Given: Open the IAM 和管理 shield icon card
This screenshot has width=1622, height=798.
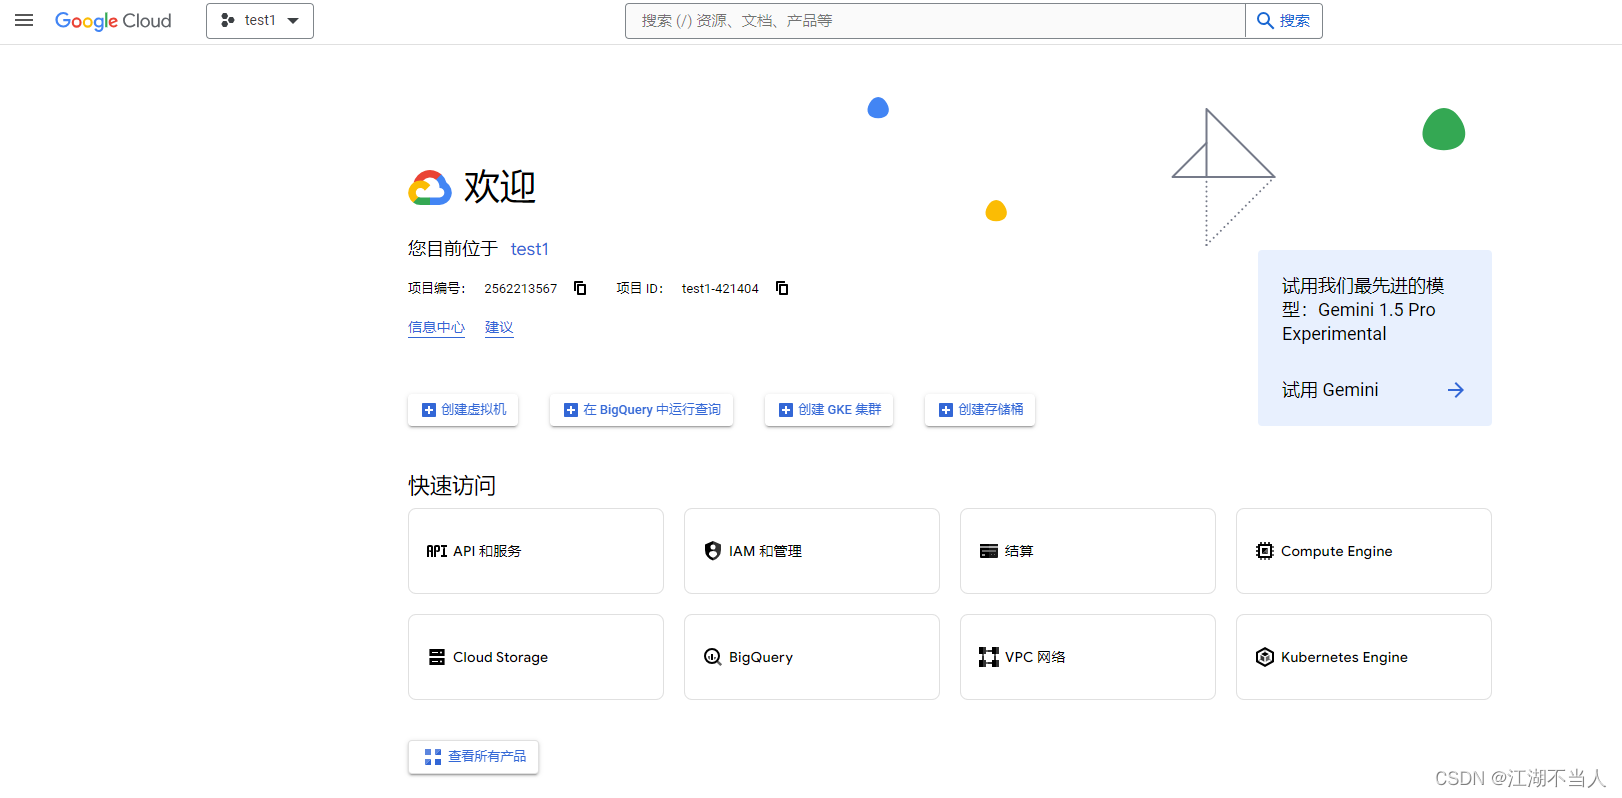Looking at the screenshot, I should click(x=812, y=551).
